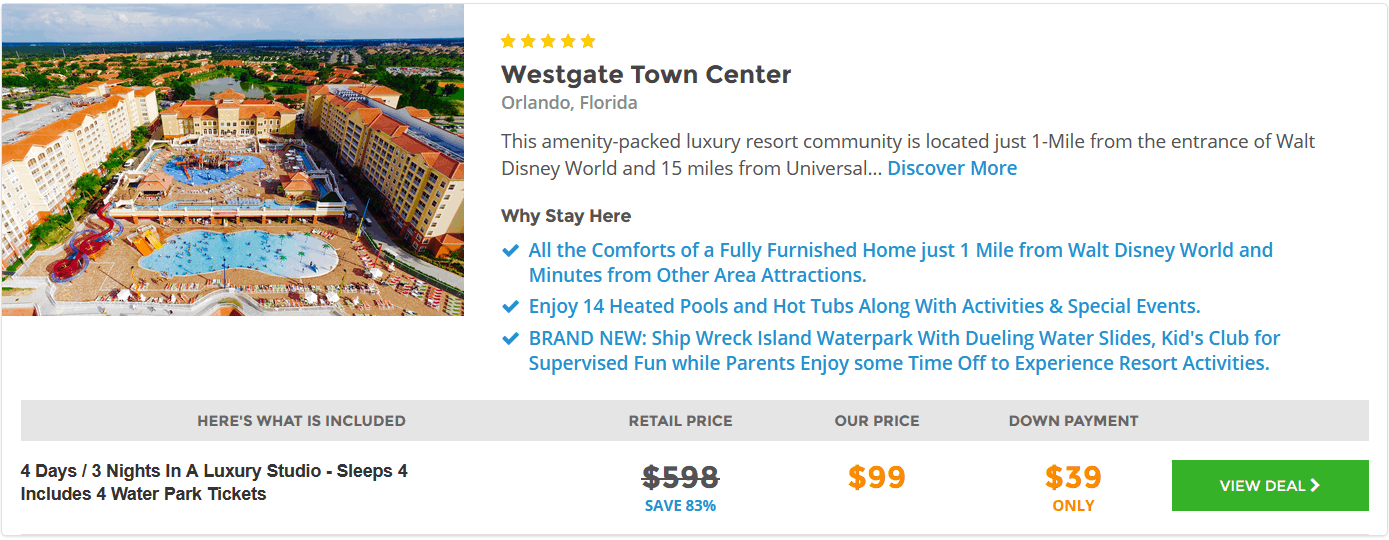Click the crossed-out $598 retail price
This screenshot has height=540, width=1389.
(680, 477)
